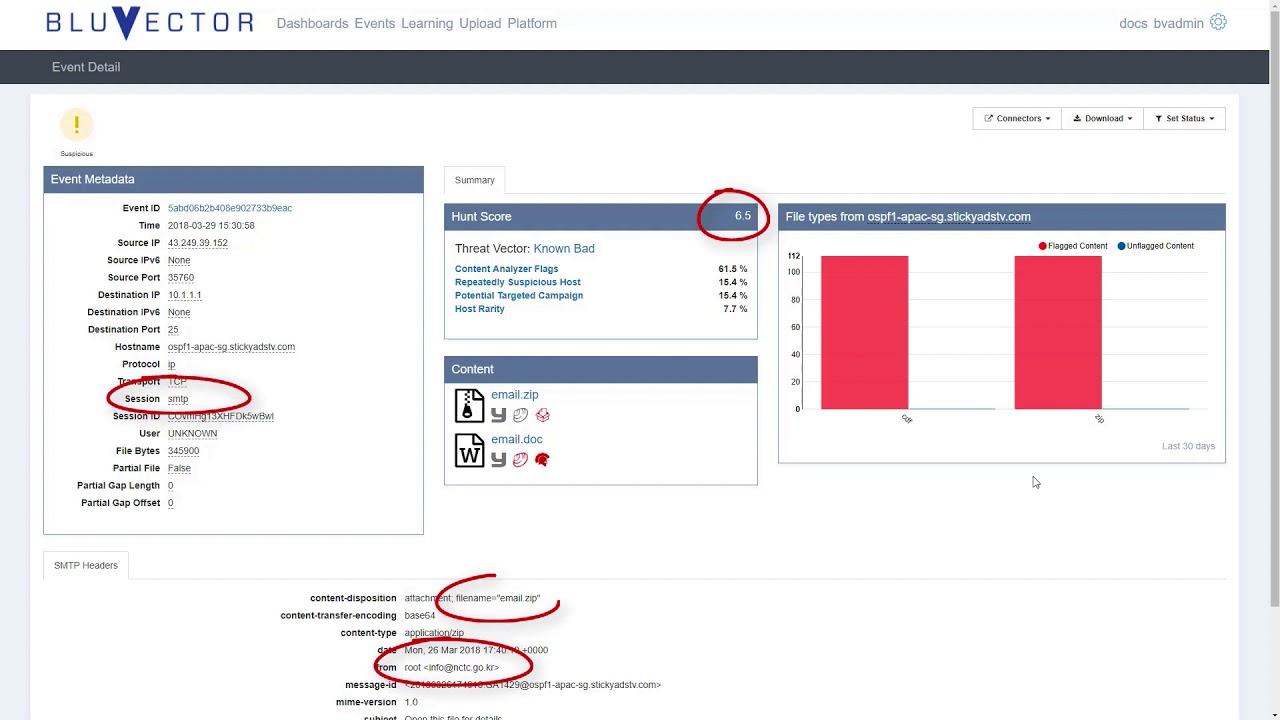Screen dimensions: 1280x720
Task: Click the File Bytes value 345900
Action: pos(183,451)
